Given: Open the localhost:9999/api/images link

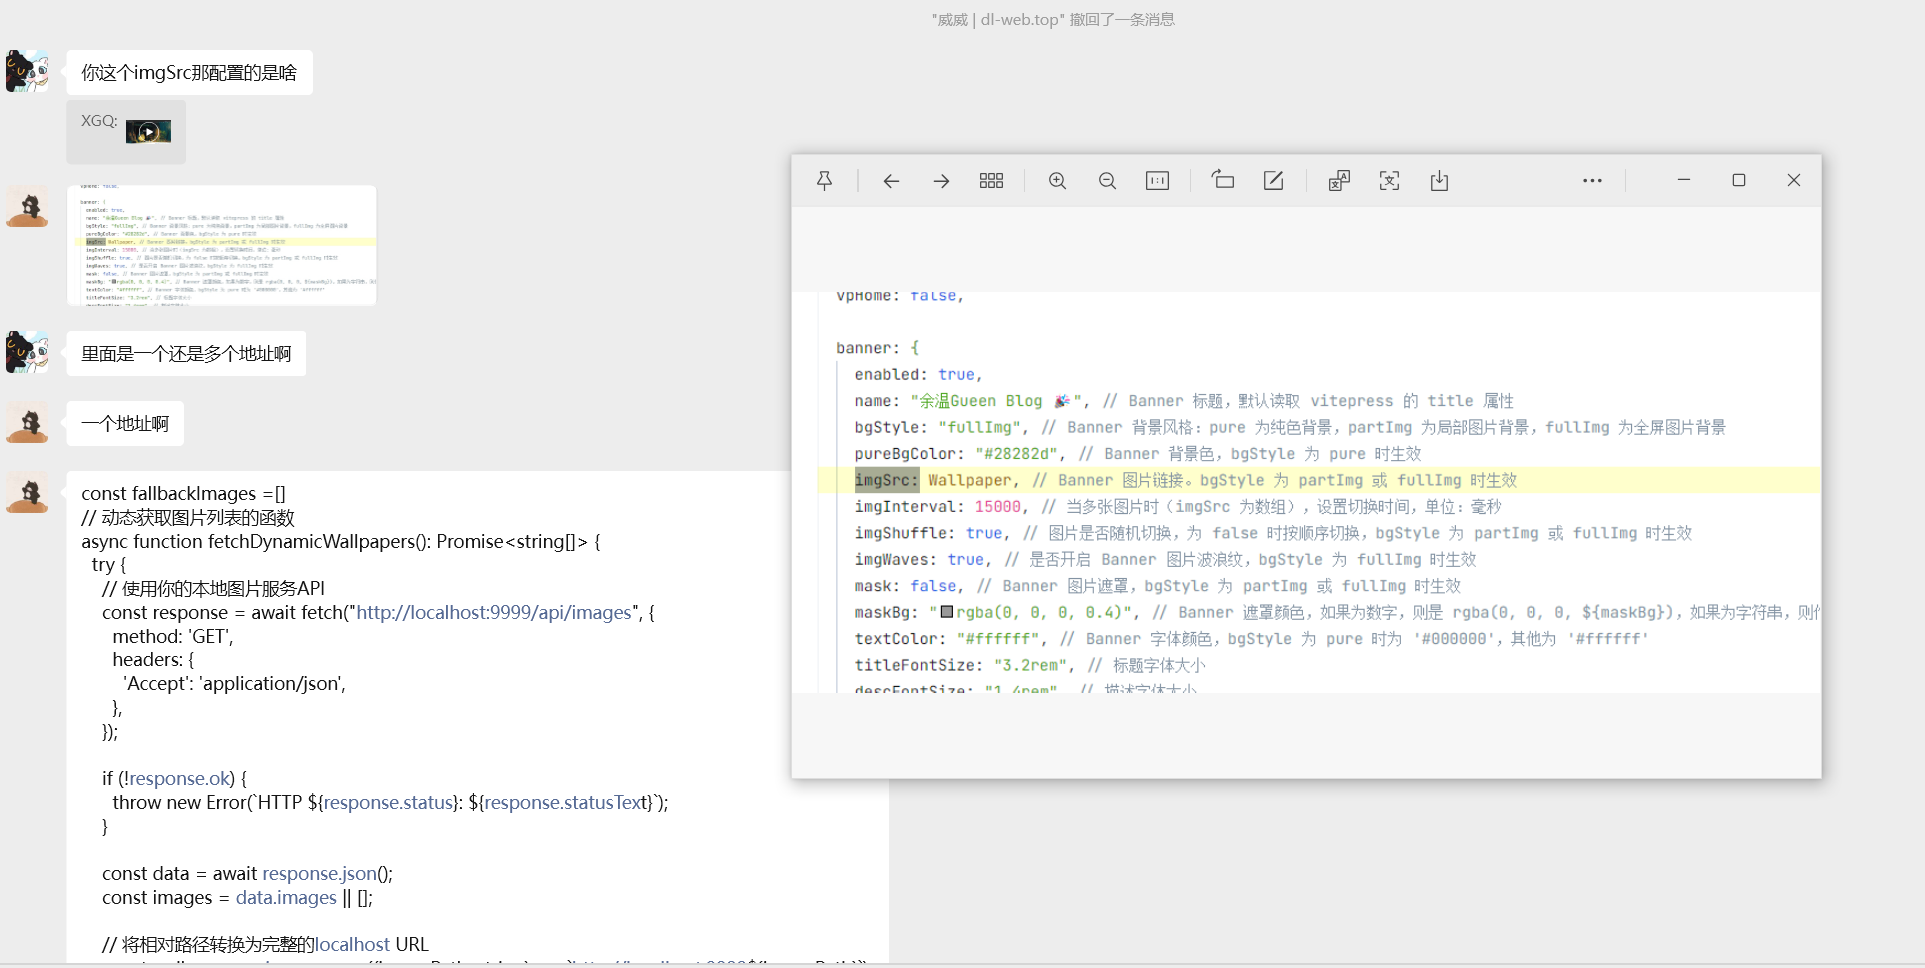Looking at the screenshot, I should [494, 612].
